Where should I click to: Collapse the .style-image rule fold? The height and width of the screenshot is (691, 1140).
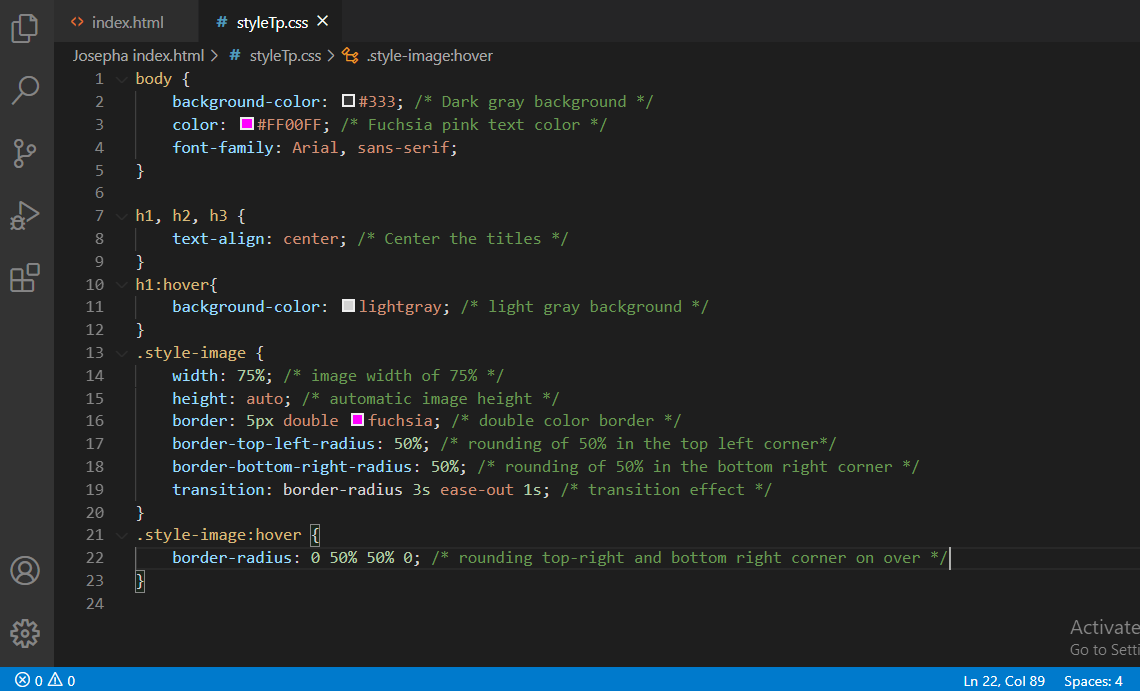pyautogui.click(x=121, y=353)
